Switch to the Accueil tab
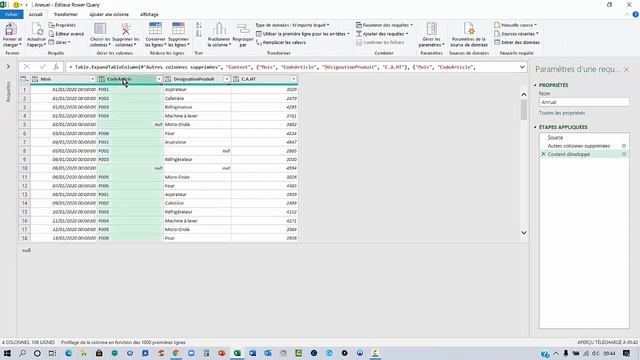 (36, 14)
